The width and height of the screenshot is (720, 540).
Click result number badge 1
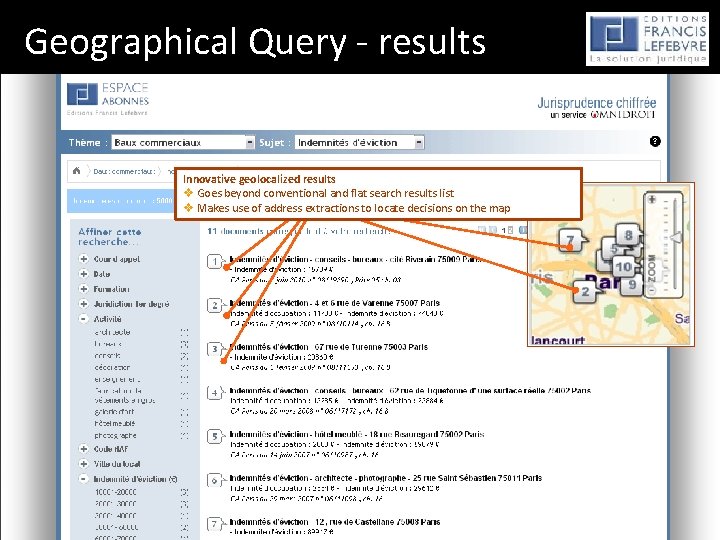[215, 262]
